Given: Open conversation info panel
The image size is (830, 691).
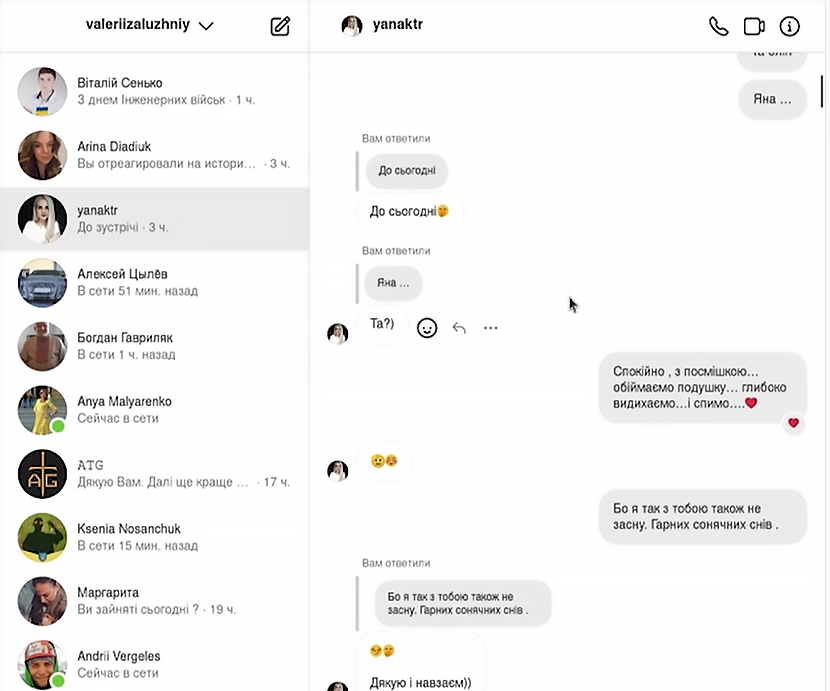Looking at the screenshot, I should [789, 26].
